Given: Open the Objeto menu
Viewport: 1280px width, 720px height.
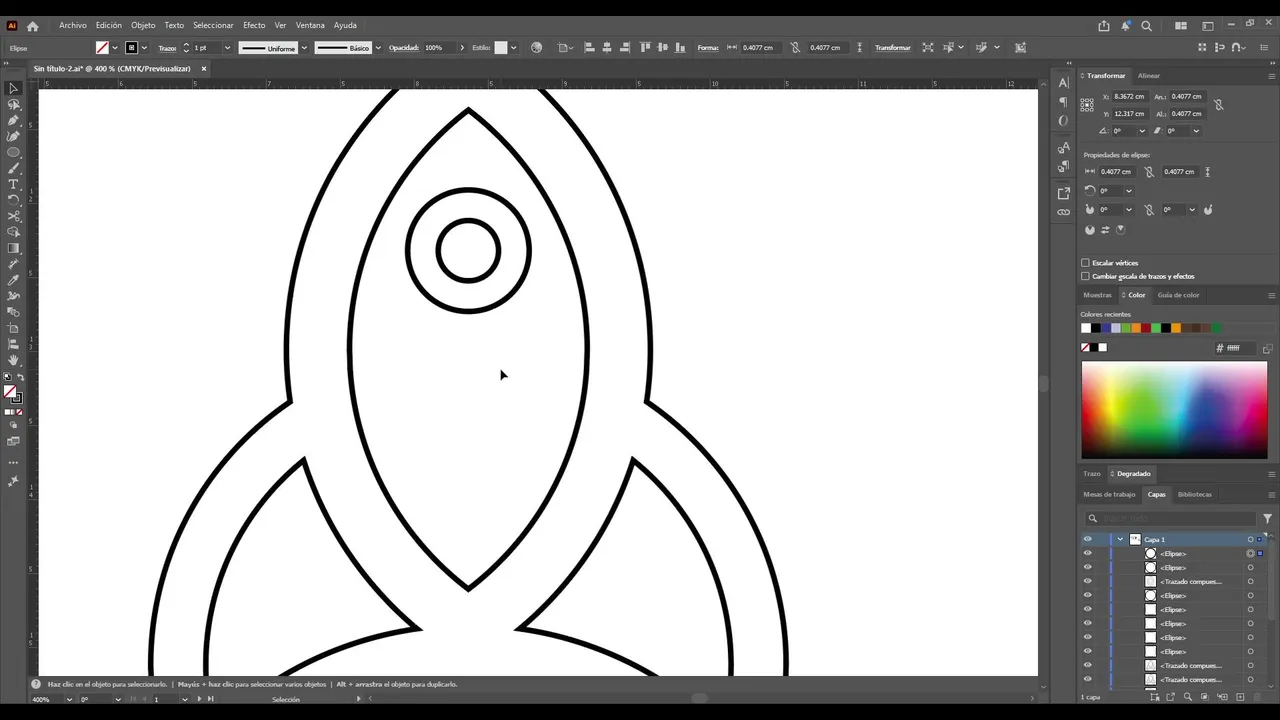Looking at the screenshot, I should tap(143, 25).
